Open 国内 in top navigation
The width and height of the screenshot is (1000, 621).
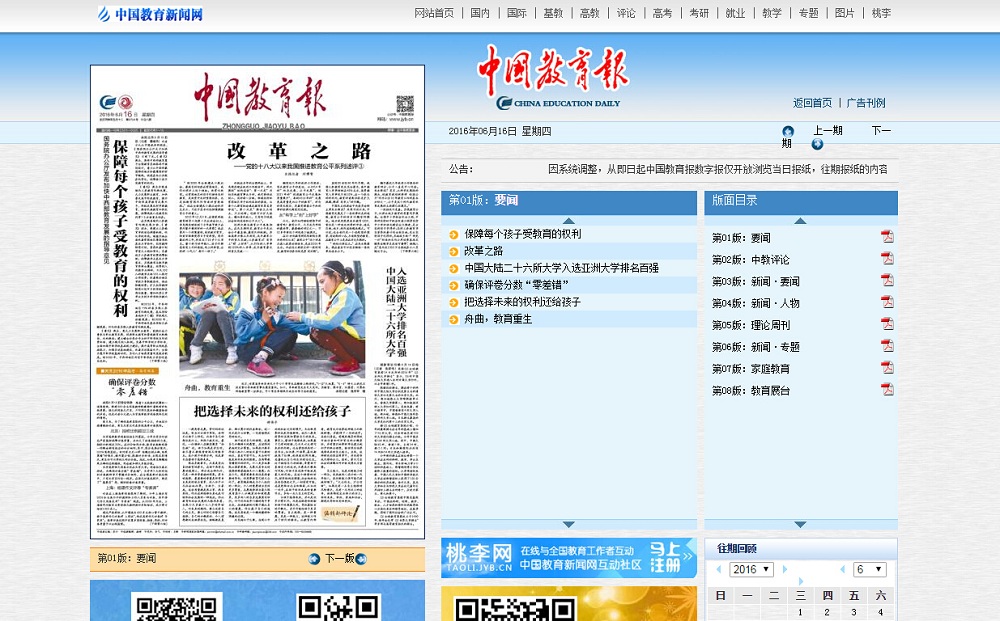(480, 13)
